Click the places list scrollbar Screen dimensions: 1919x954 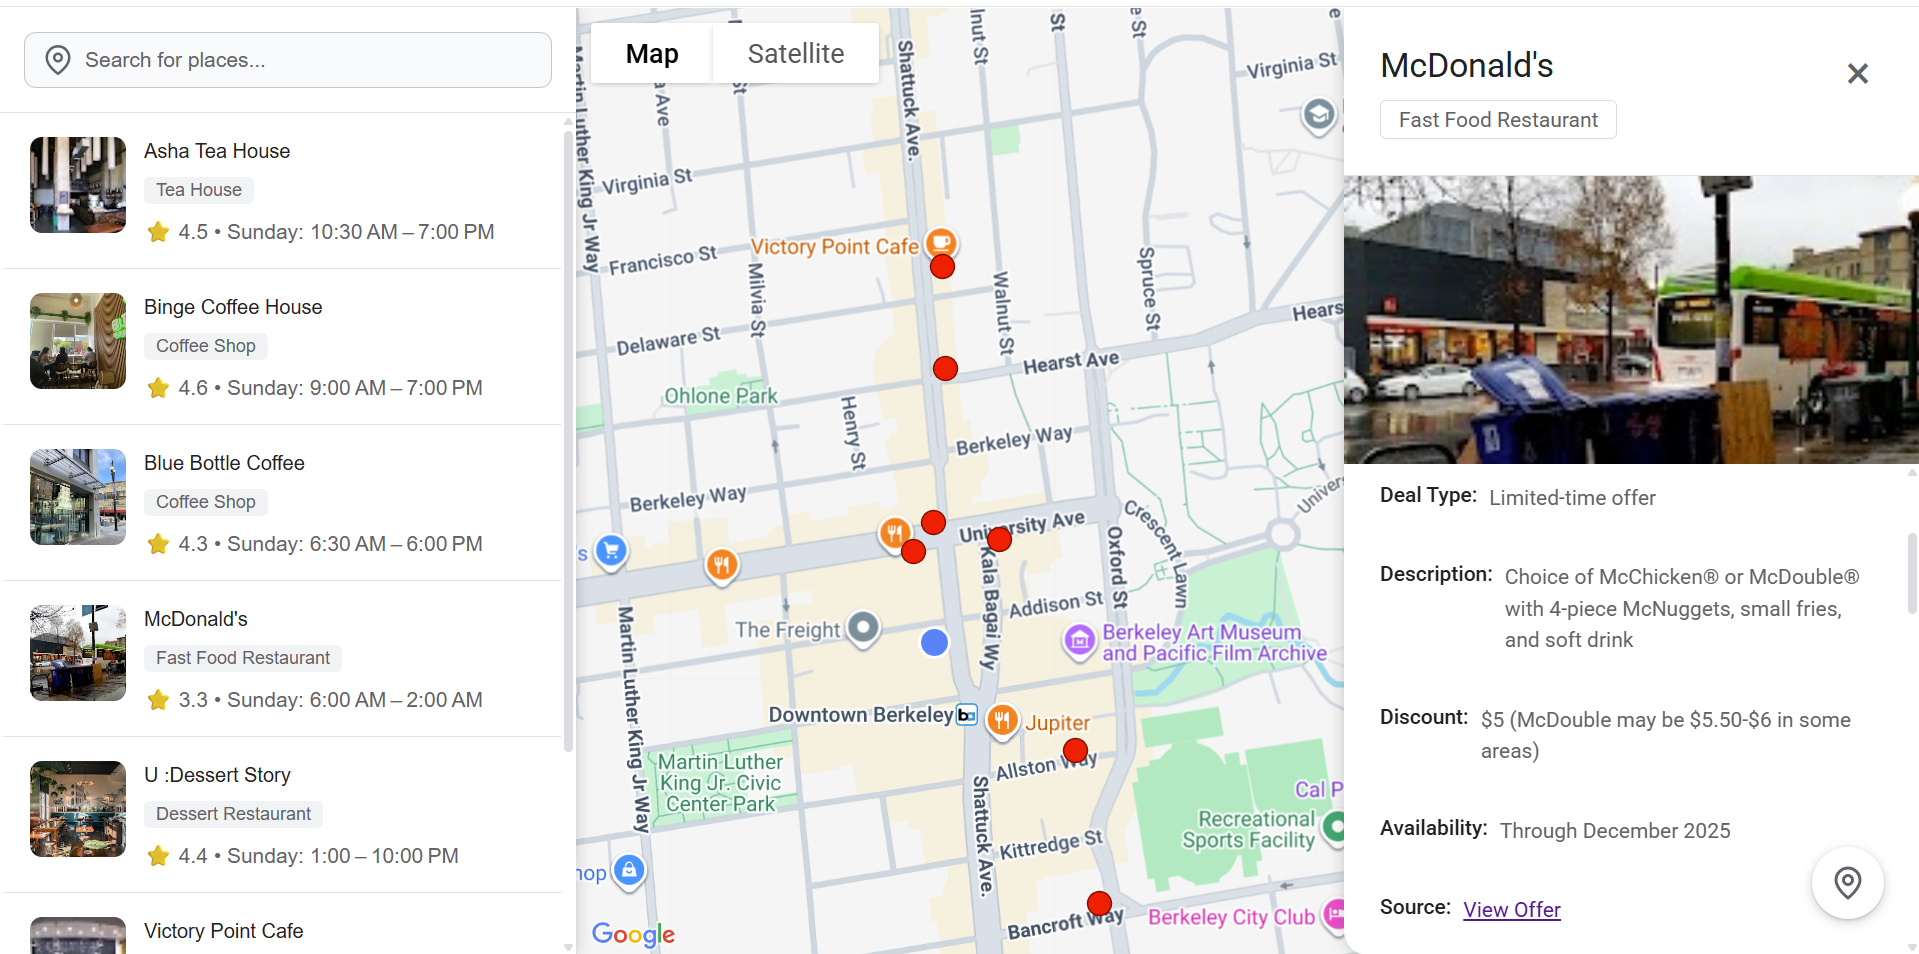point(568,440)
